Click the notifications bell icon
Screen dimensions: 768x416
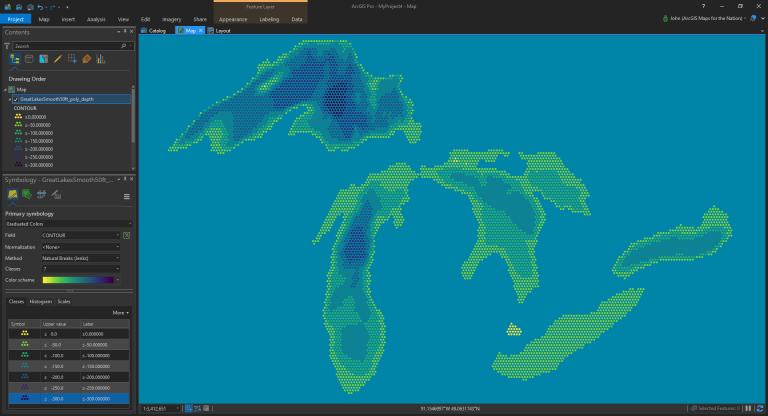tap(753, 18)
